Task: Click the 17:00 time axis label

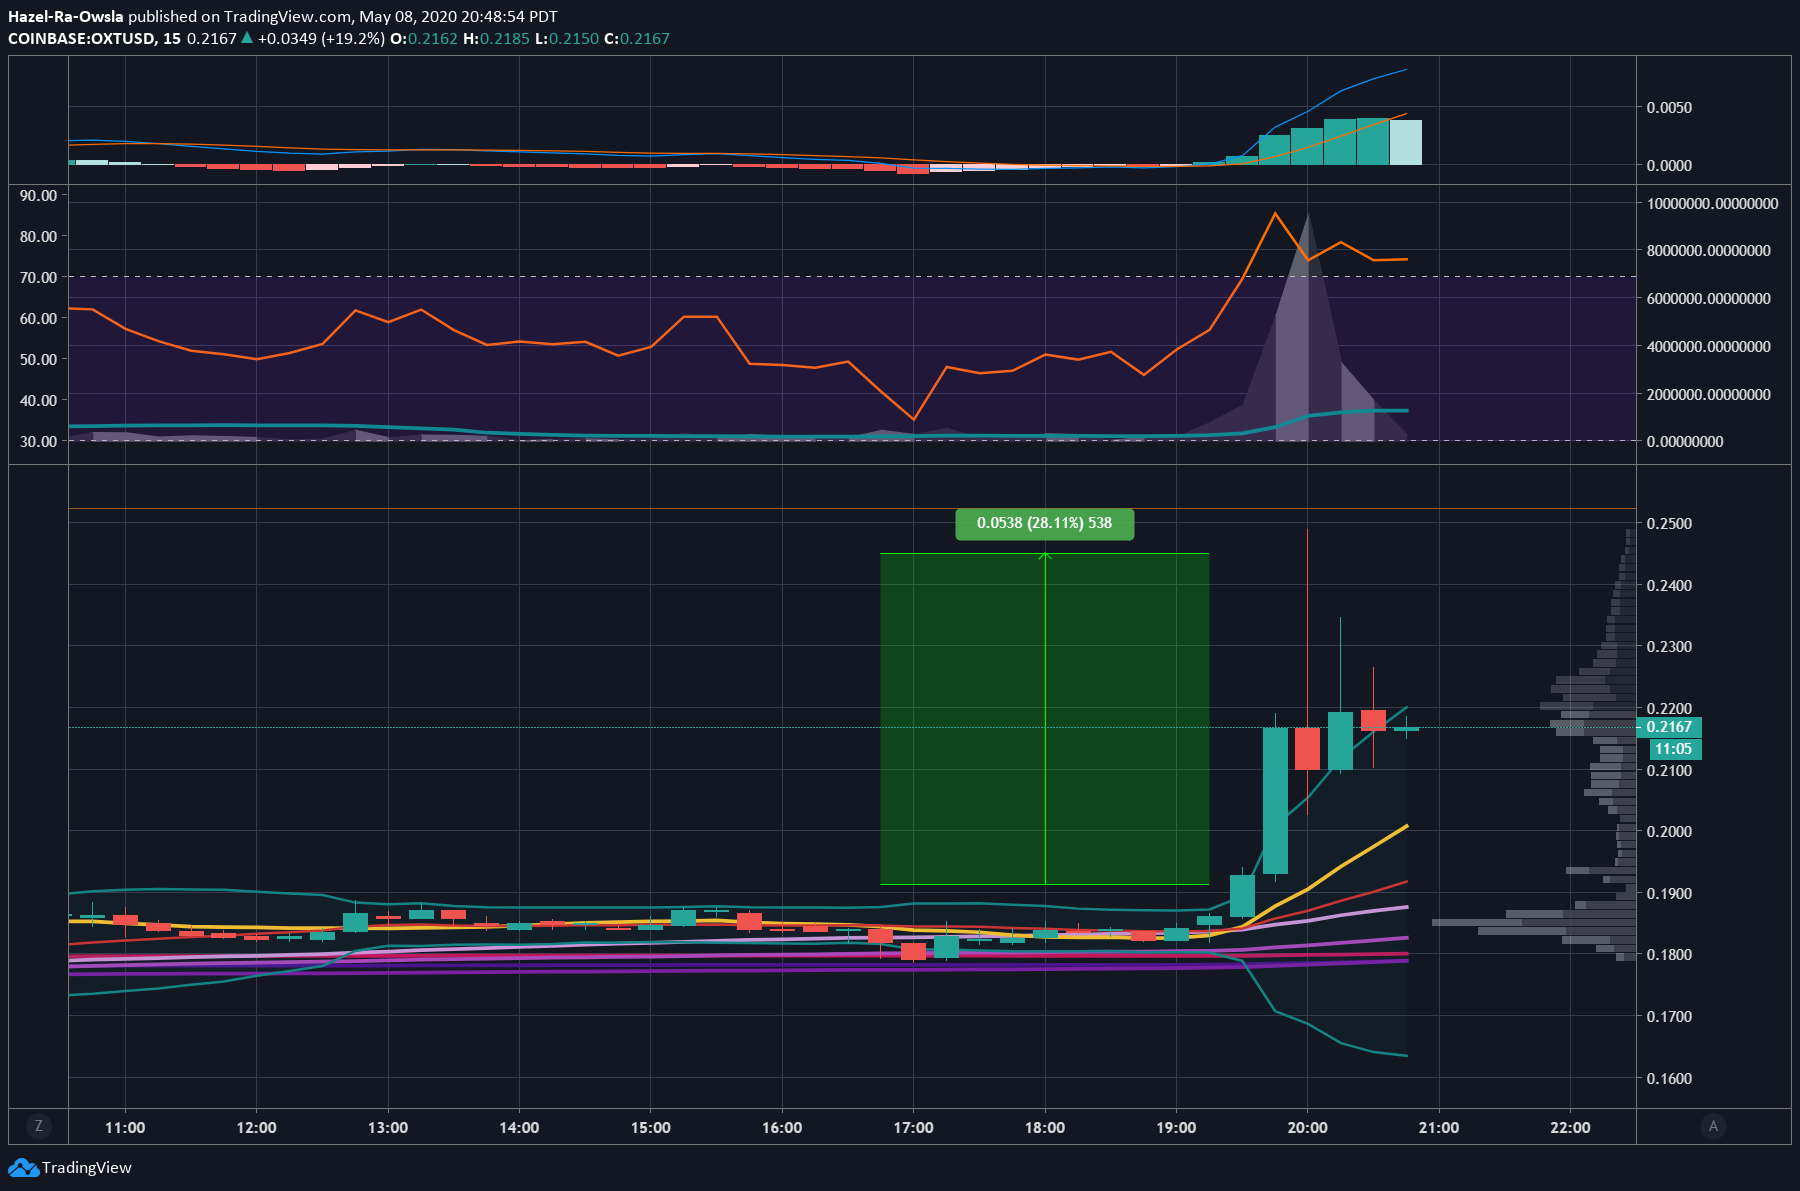Action: (x=913, y=1127)
